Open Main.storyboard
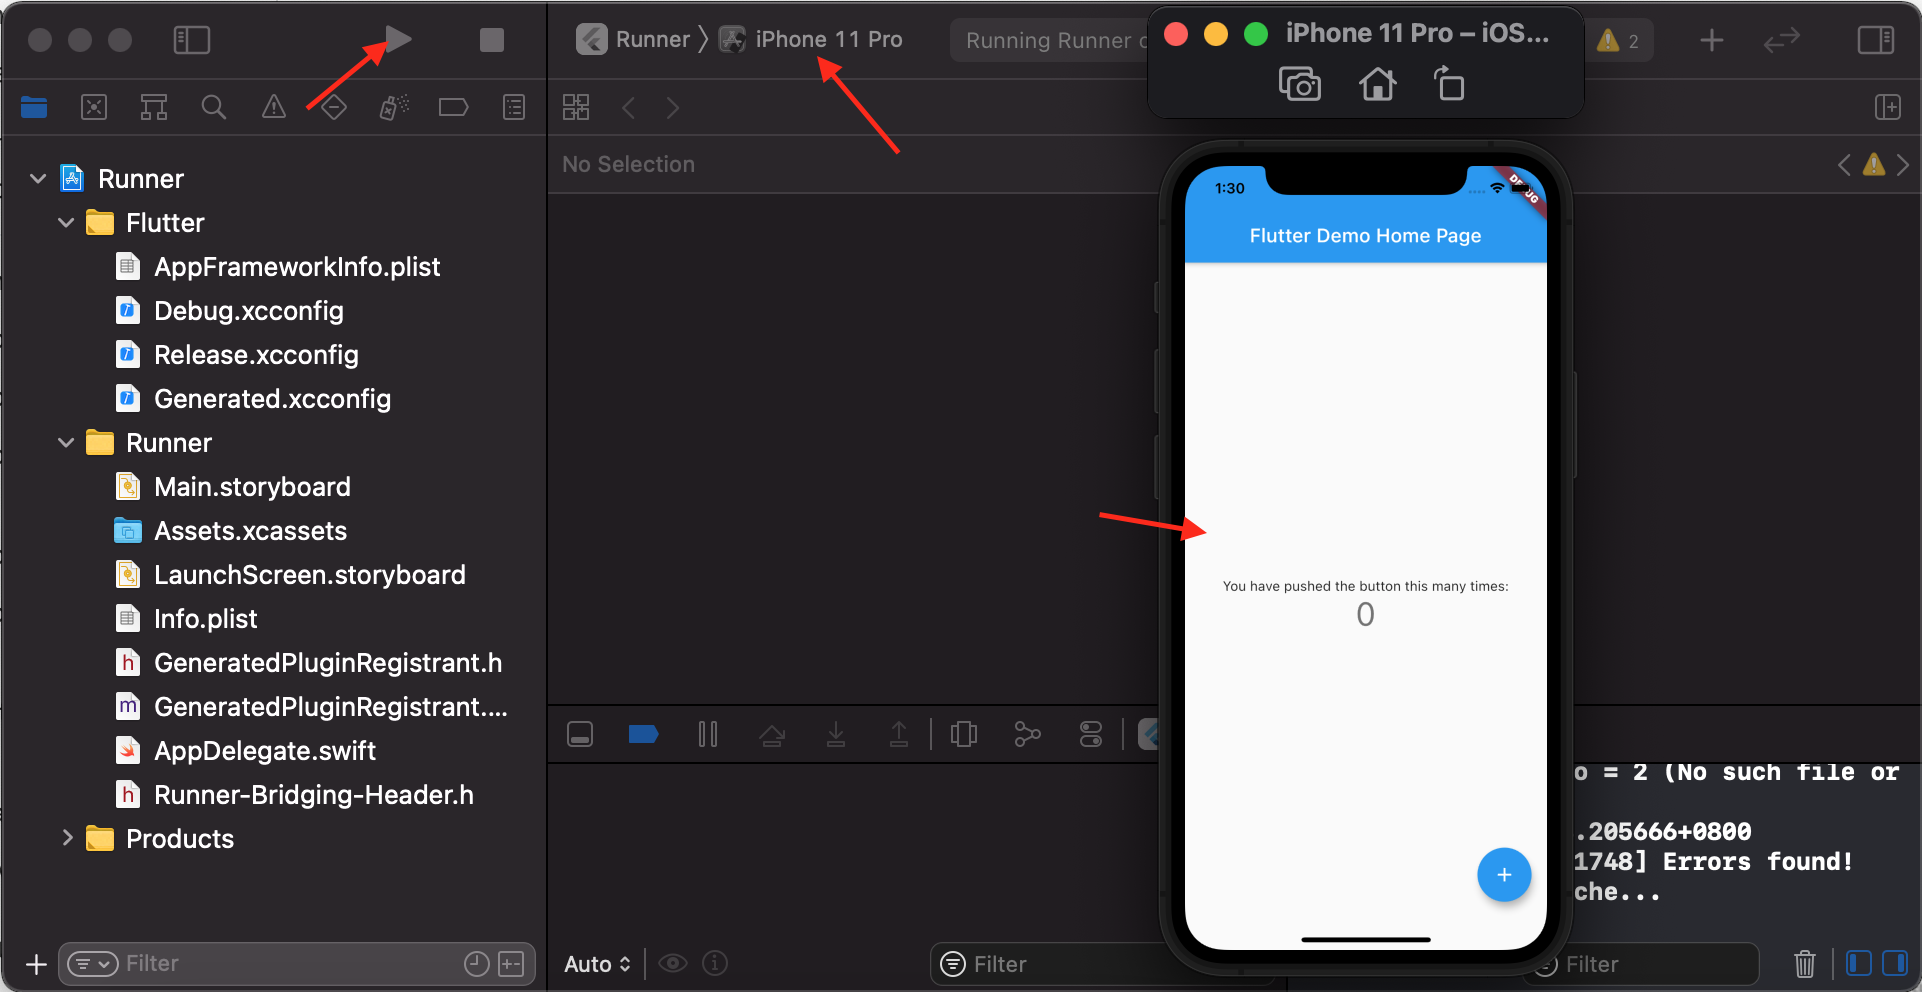The height and width of the screenshot is (992, 1922). coord(252,487)
